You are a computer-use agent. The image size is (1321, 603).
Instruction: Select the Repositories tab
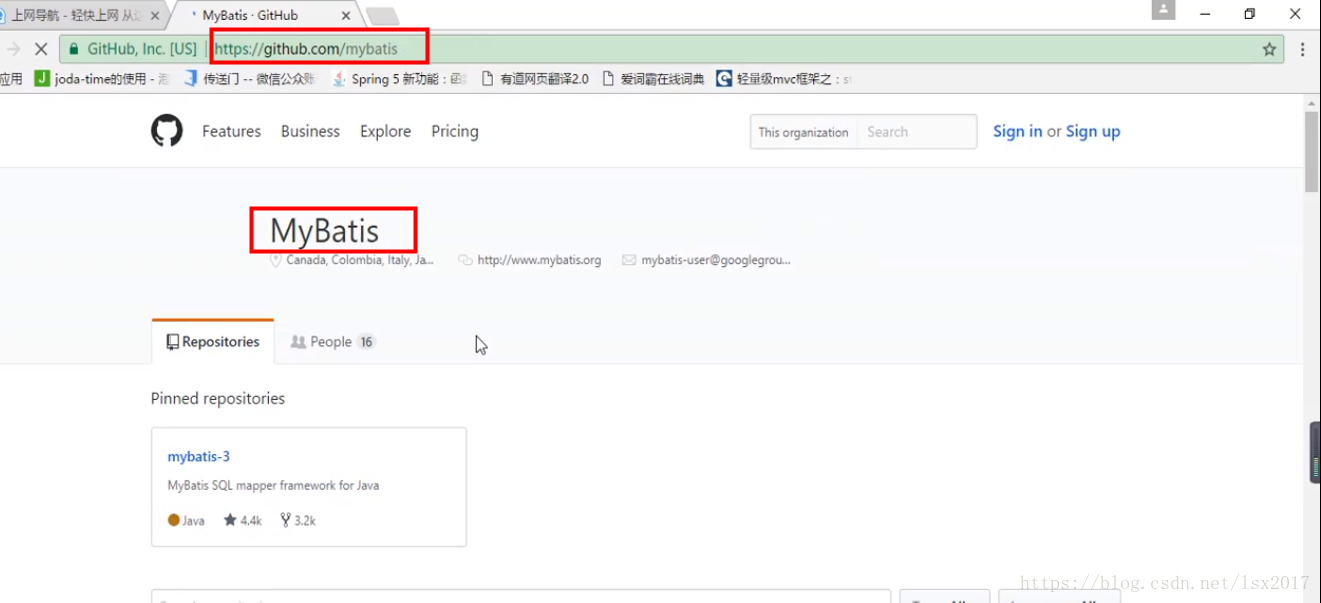[x=213, y=342]
